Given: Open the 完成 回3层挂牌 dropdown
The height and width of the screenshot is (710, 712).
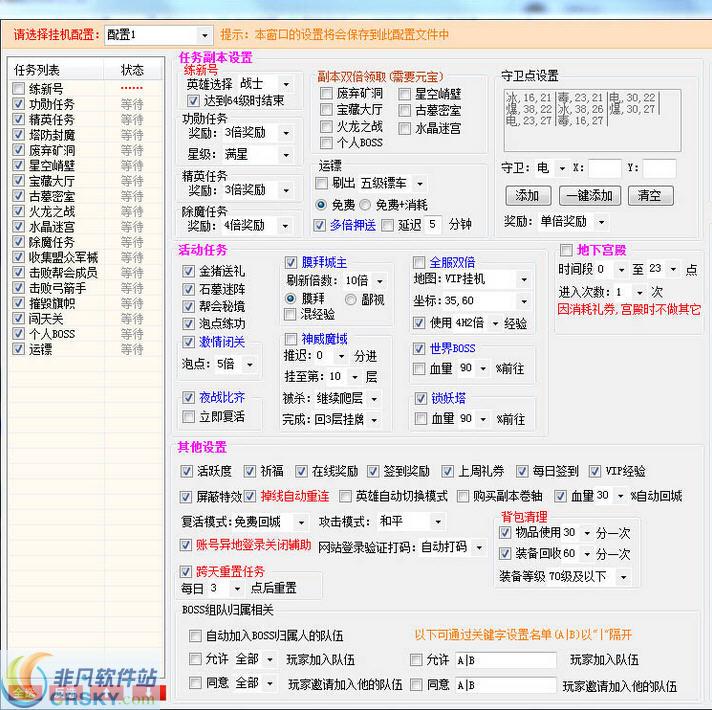Looking at the screenshot, I should [x=347, y=419].
